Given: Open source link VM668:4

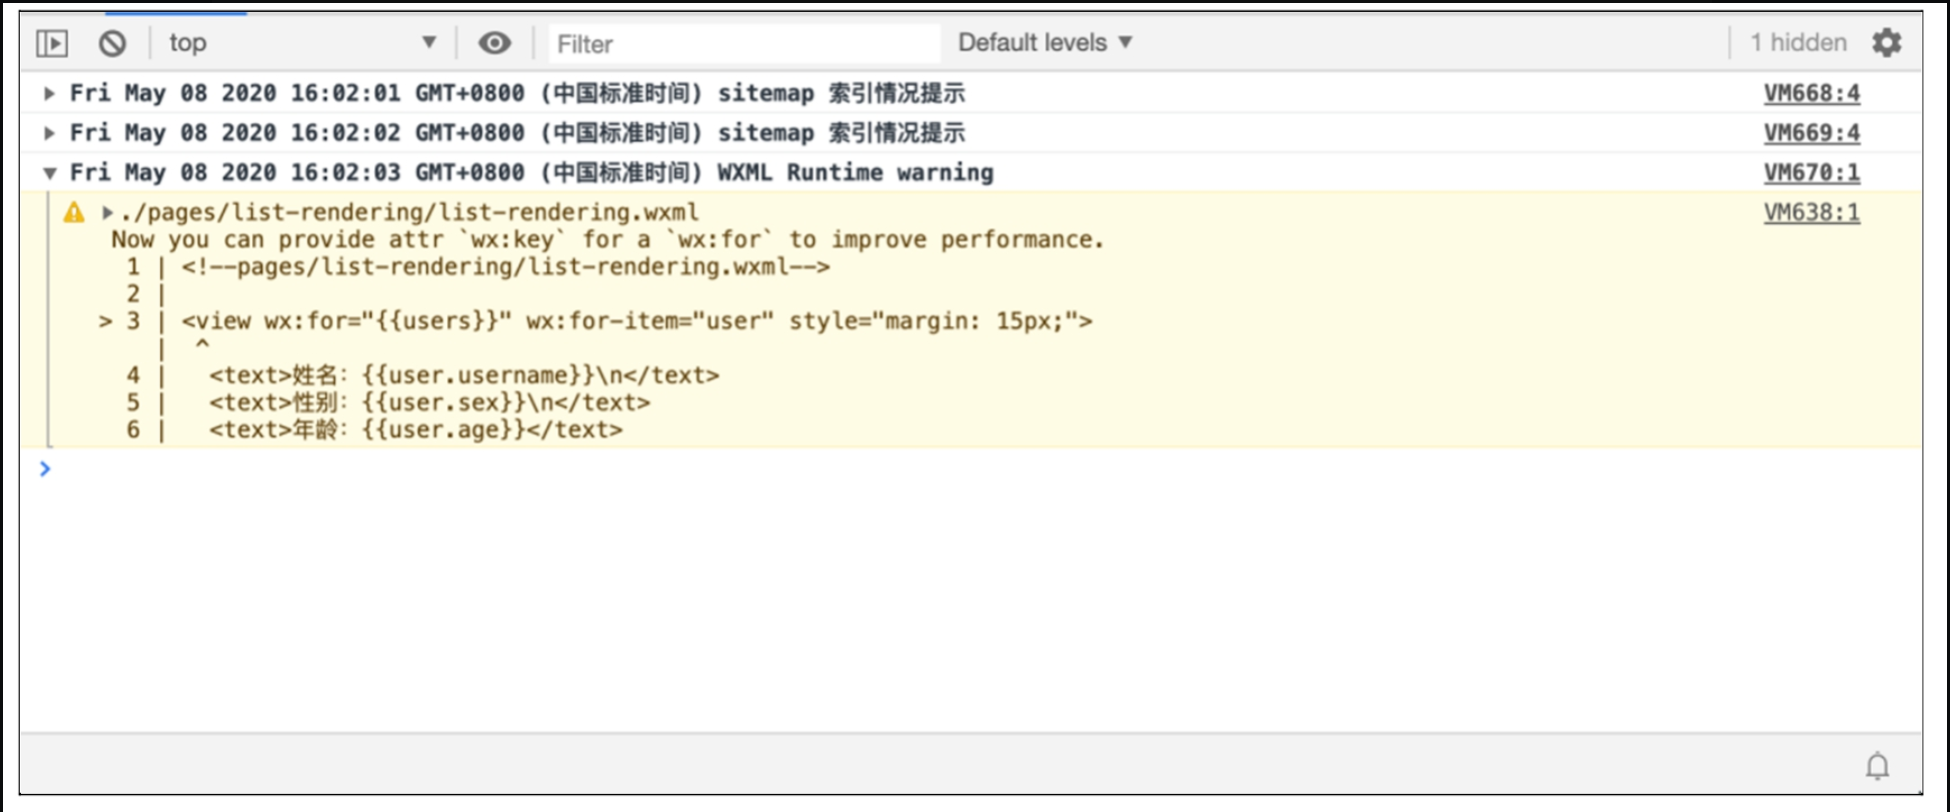Looking at the screenshot, I should coord(1811,93).
